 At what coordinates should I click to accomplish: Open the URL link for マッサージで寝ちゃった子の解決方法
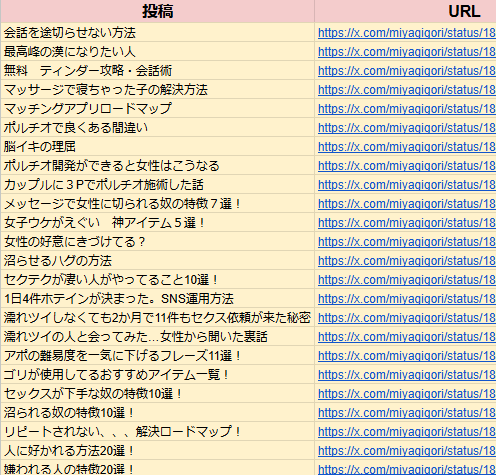pyautogui.click(x=407, y=90)
